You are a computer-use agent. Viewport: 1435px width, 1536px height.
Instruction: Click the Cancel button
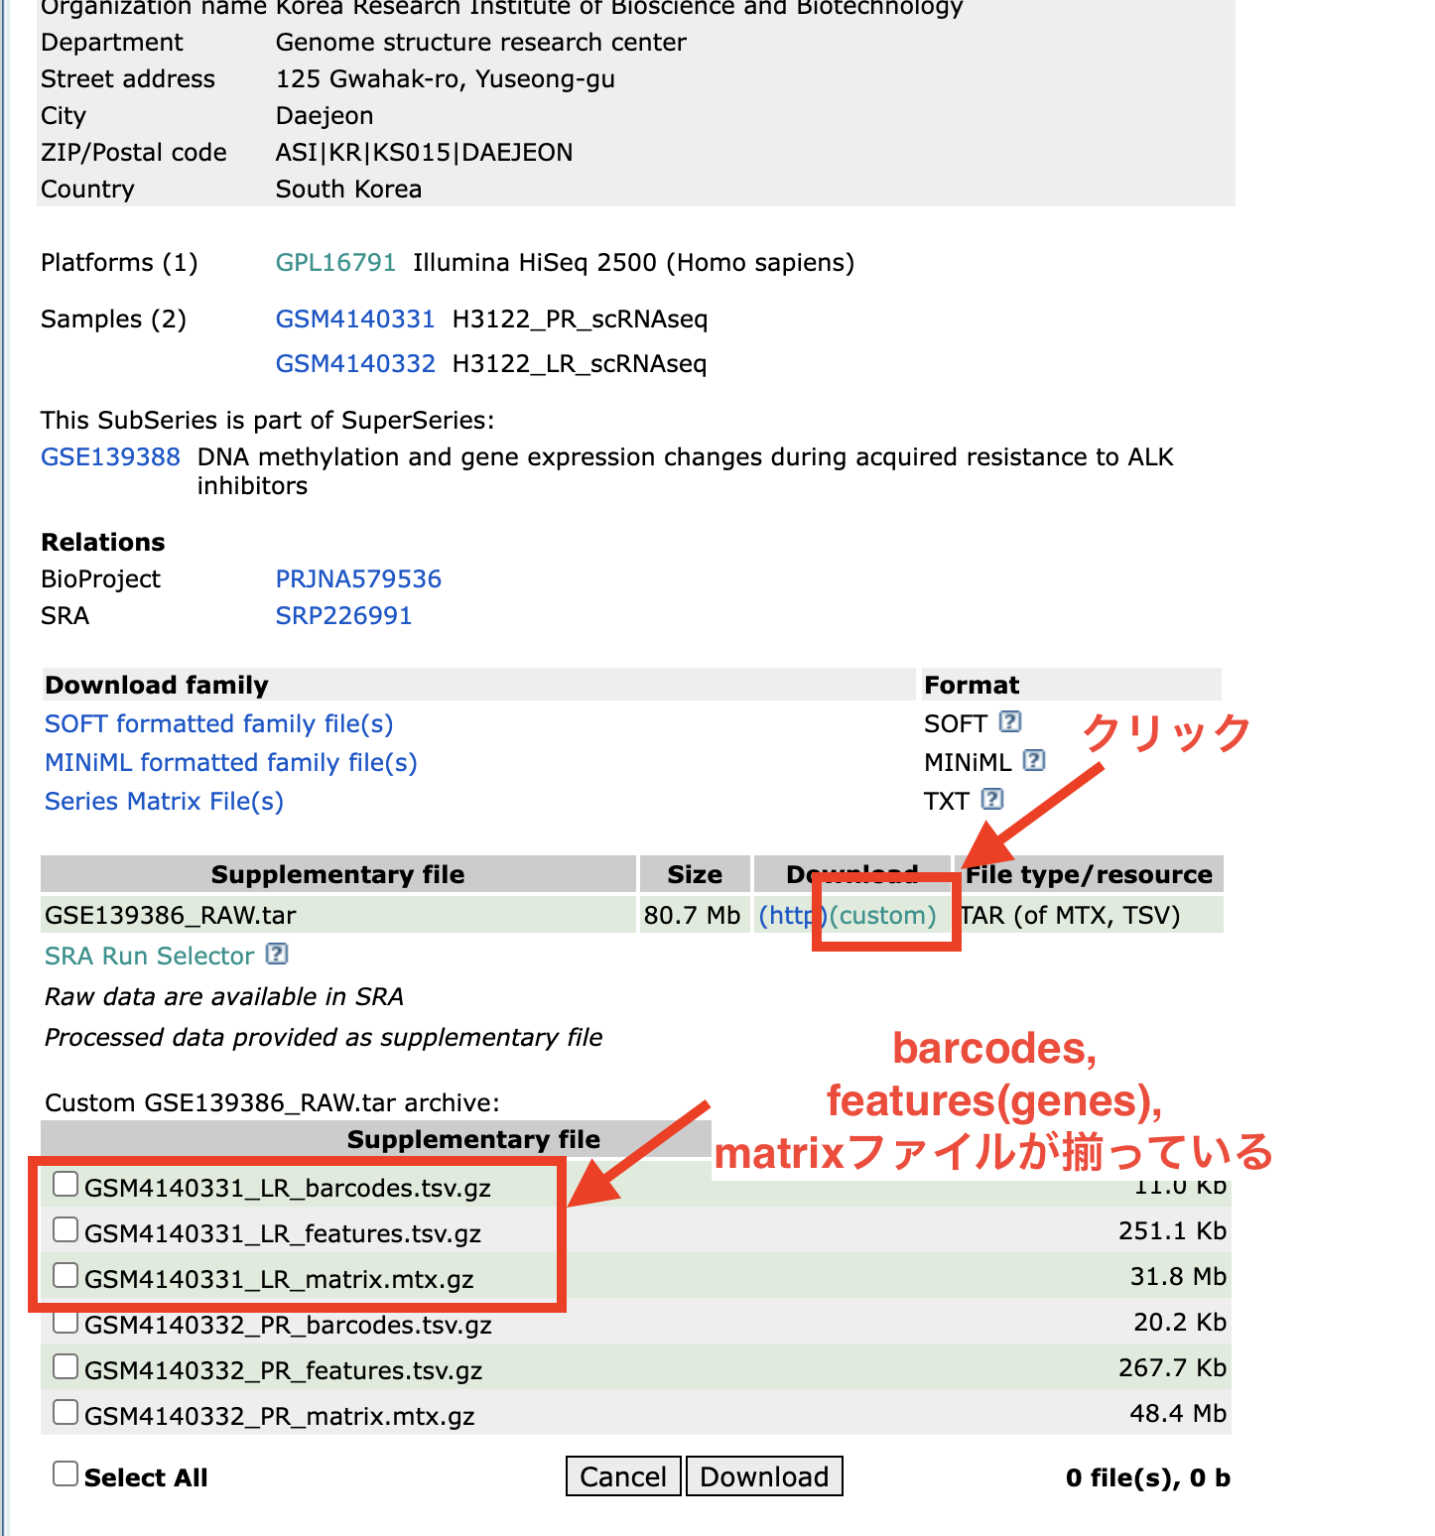(x=622, y=1477)
